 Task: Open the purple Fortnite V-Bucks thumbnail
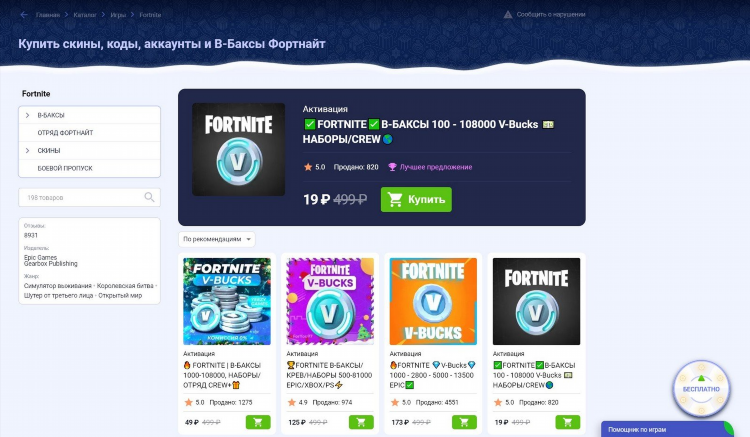point(330,301)
